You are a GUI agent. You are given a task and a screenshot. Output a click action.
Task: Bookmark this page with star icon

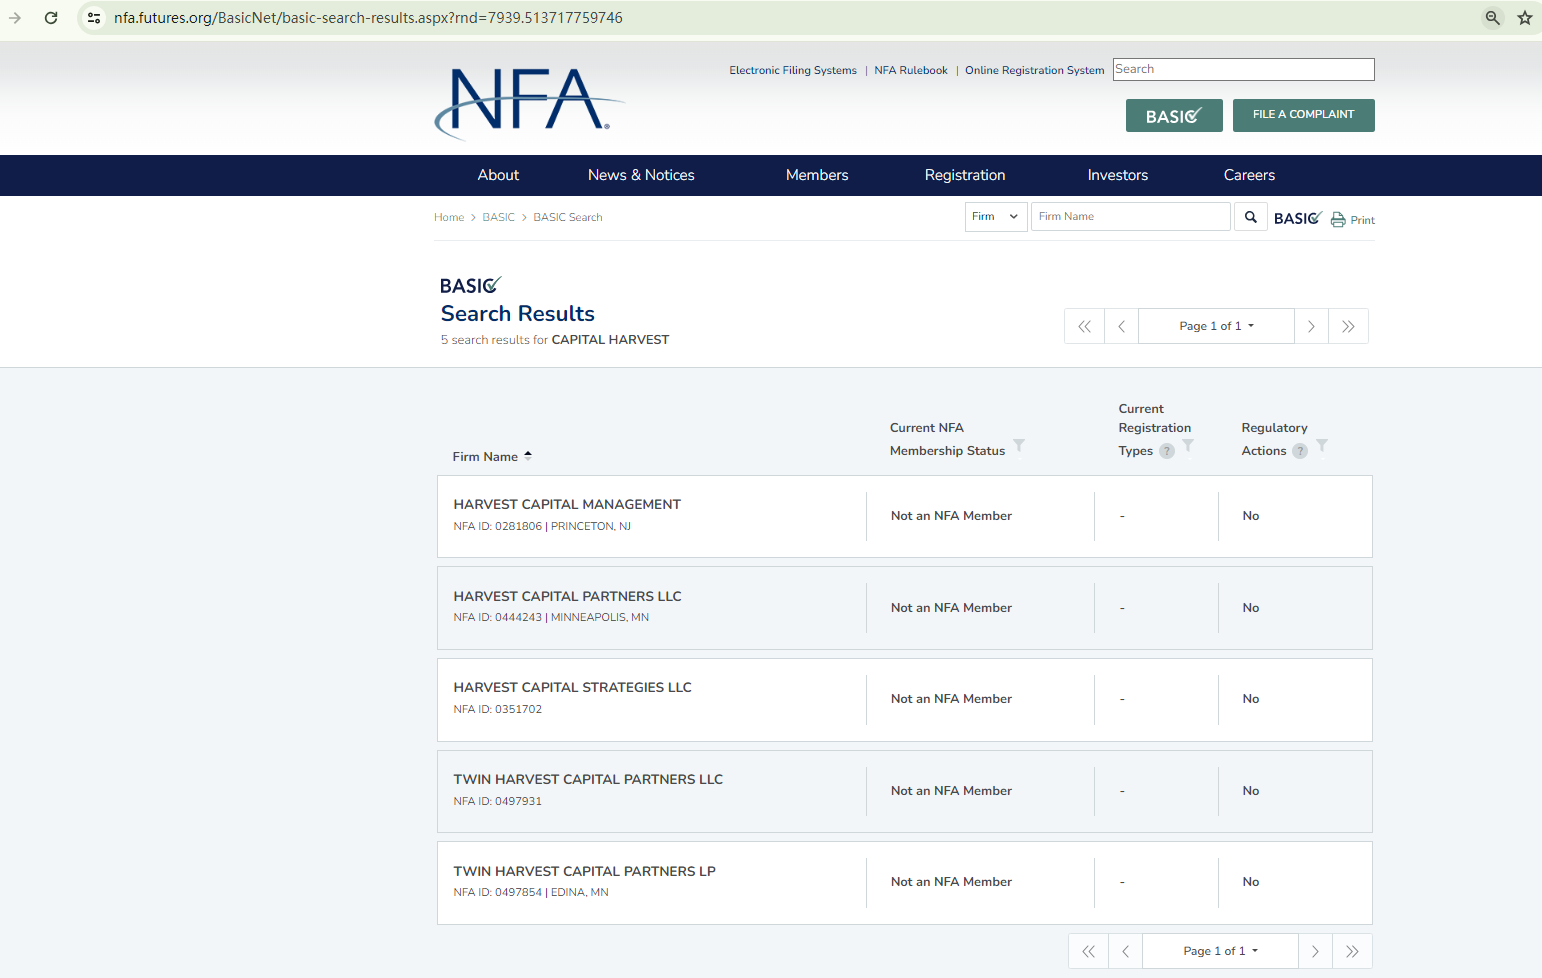coord(1525,18)
